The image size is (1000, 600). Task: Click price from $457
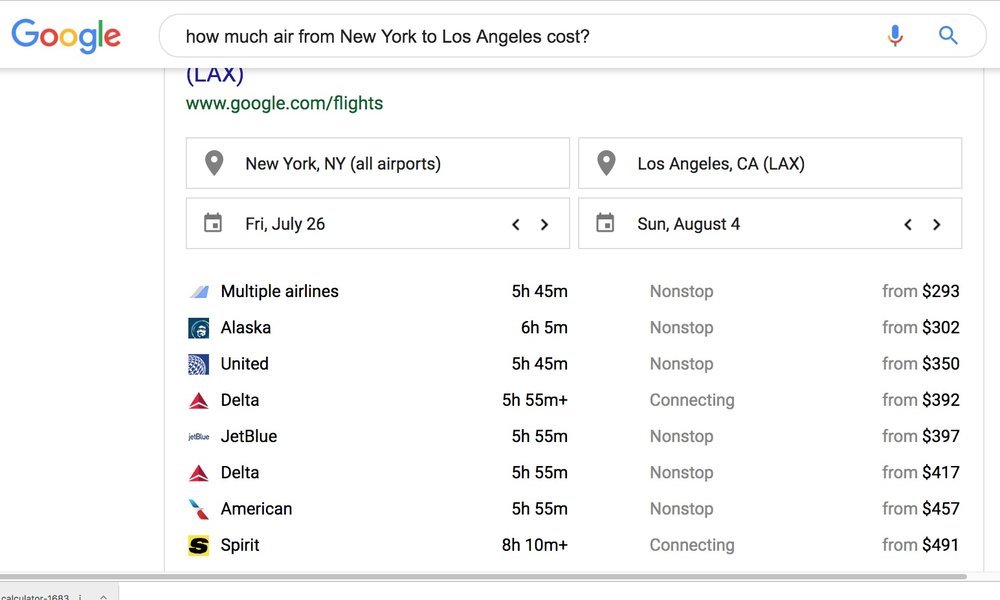click(920, 509)
